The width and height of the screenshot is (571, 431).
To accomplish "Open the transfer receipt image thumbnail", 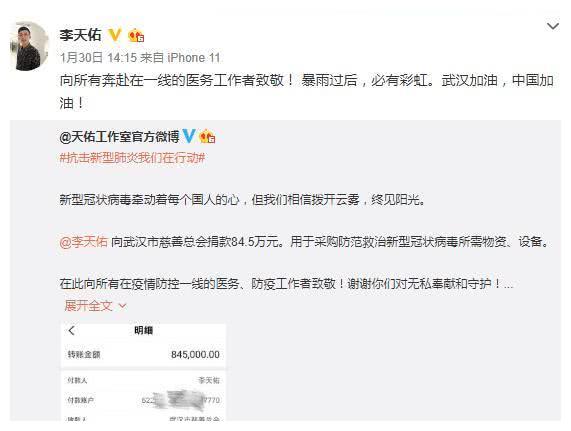I will pos(143,372).
